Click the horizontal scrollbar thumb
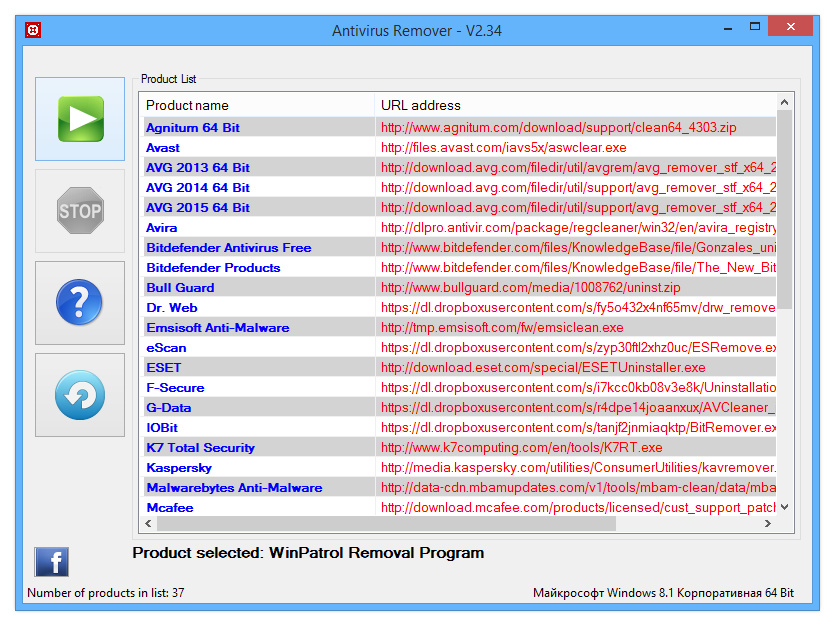 (x=386, y=524)
